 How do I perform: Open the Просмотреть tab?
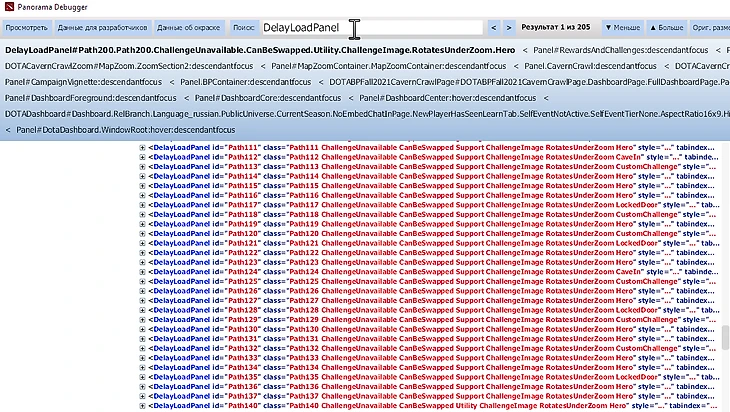click(x=27, y=28)
